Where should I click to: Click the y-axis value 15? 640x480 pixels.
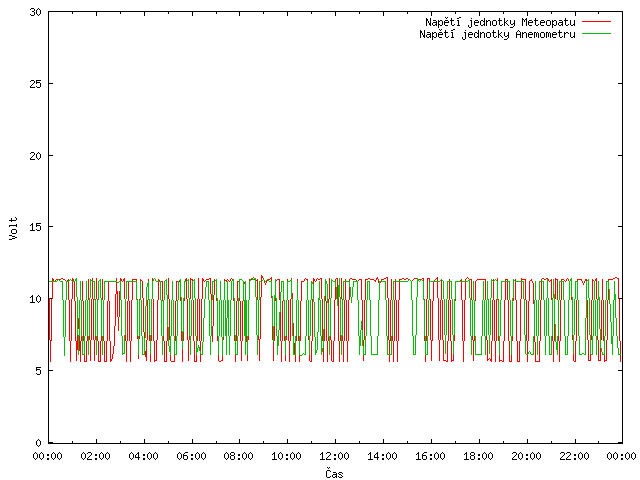coord(36,227)
